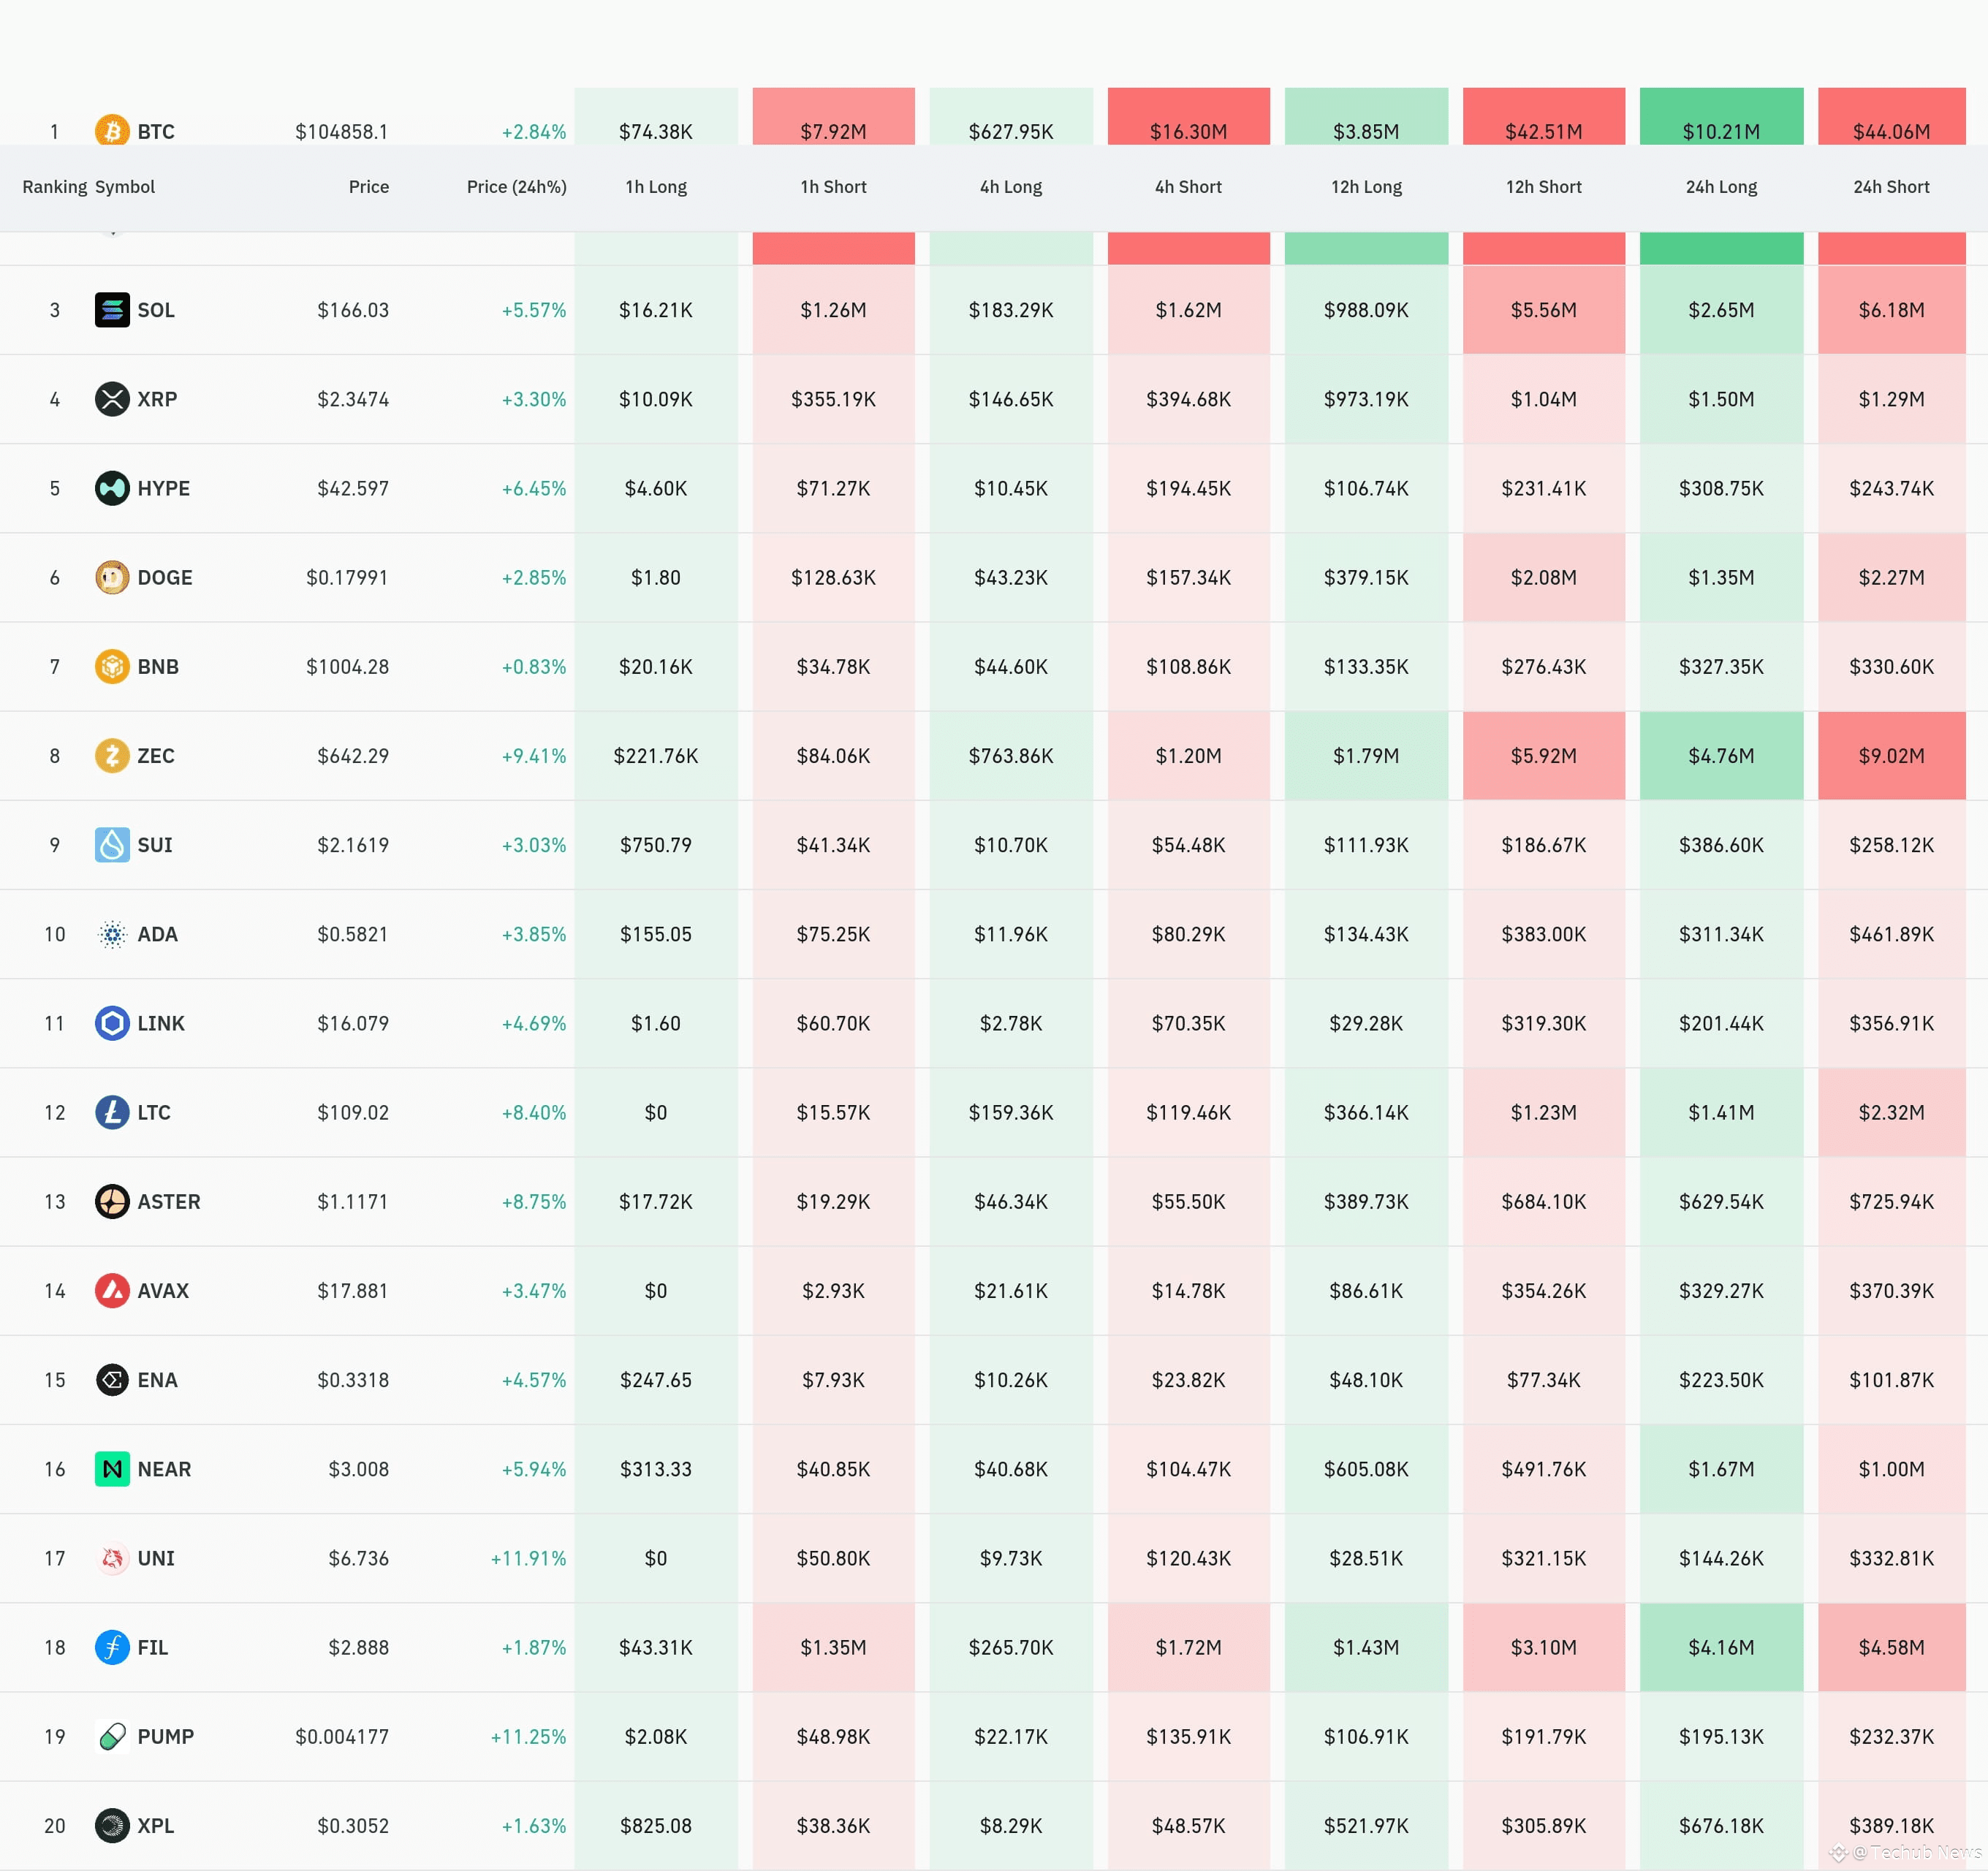Click the Solana SOL logo icon
1988x1871 pixels.
112,310
